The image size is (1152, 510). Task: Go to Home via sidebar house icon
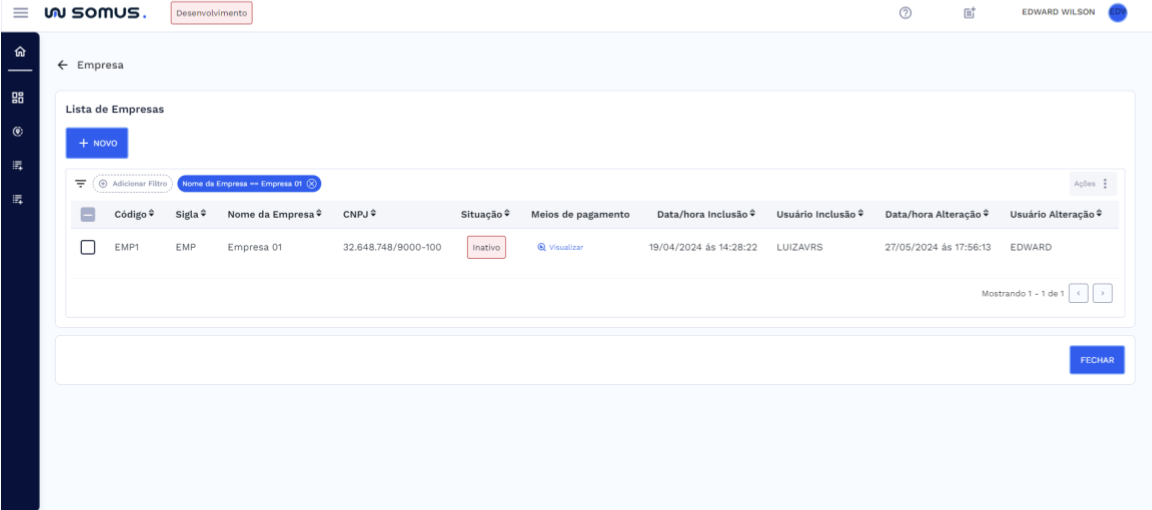click(x=19, y=52)
